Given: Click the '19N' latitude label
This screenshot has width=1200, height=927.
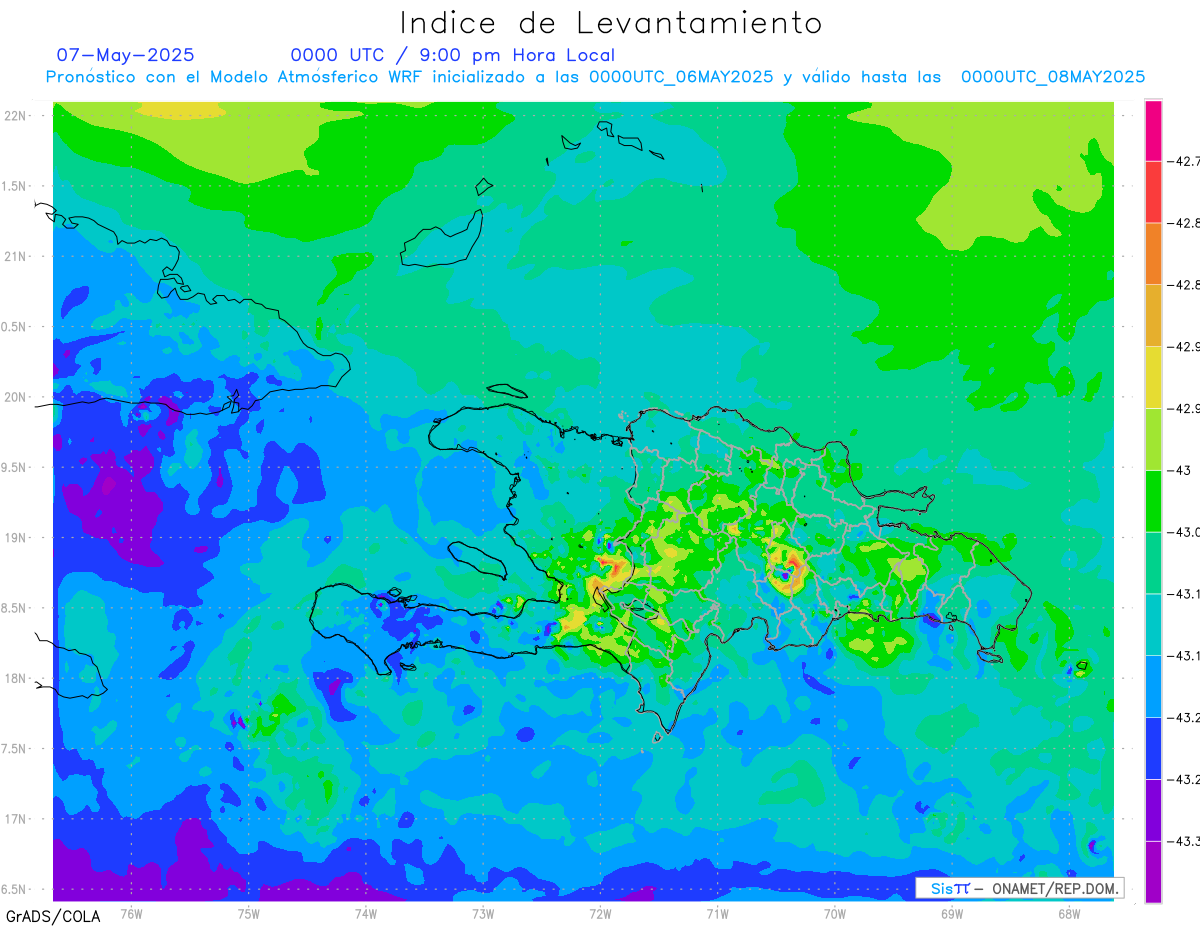Looking at the screenshot, I should click(15, 538).
